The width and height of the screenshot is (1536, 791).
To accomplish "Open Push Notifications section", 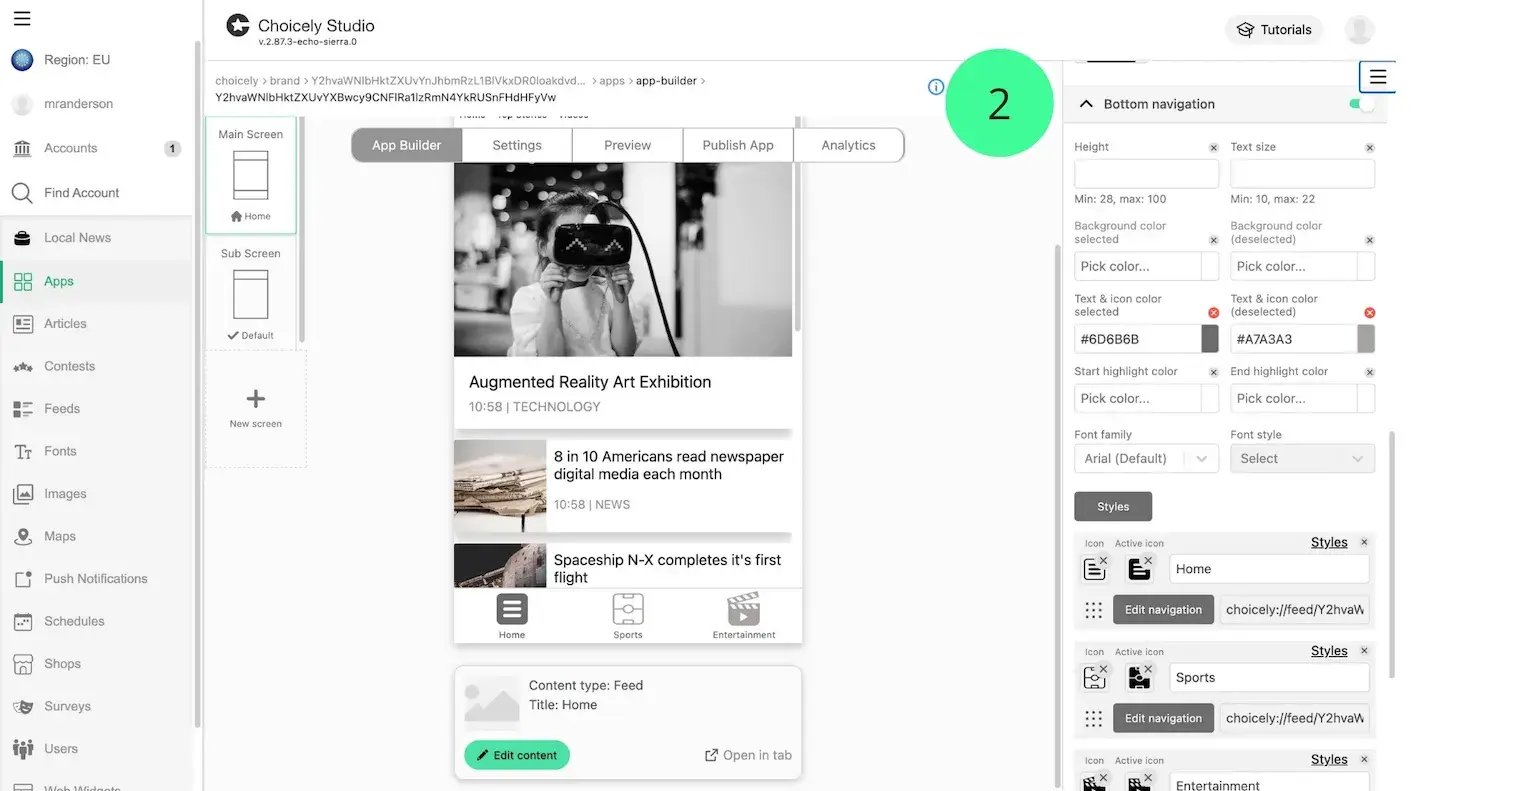I will pyautogui.click(x=96, y=579).
